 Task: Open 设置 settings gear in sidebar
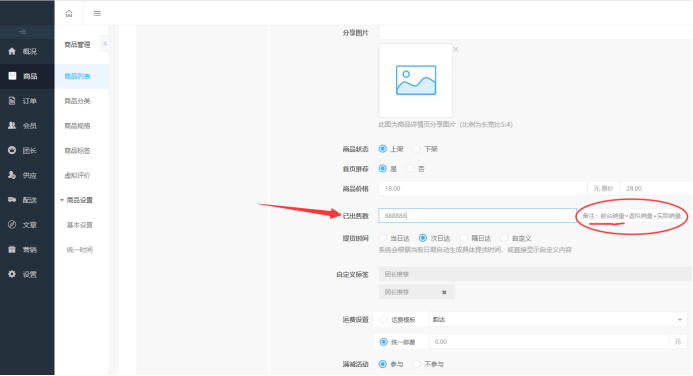[12, 274]
